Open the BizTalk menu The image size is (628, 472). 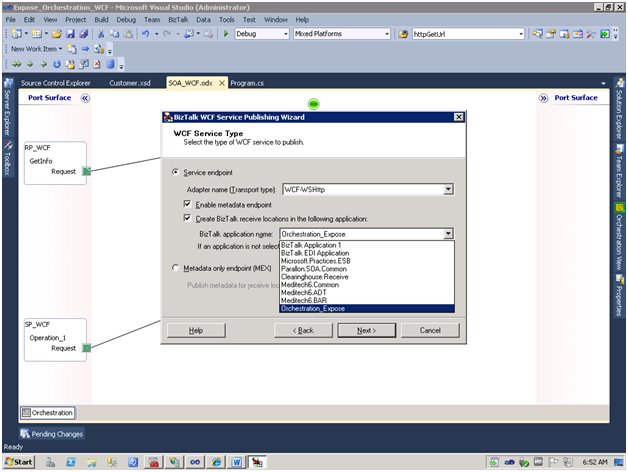point(178,20)
